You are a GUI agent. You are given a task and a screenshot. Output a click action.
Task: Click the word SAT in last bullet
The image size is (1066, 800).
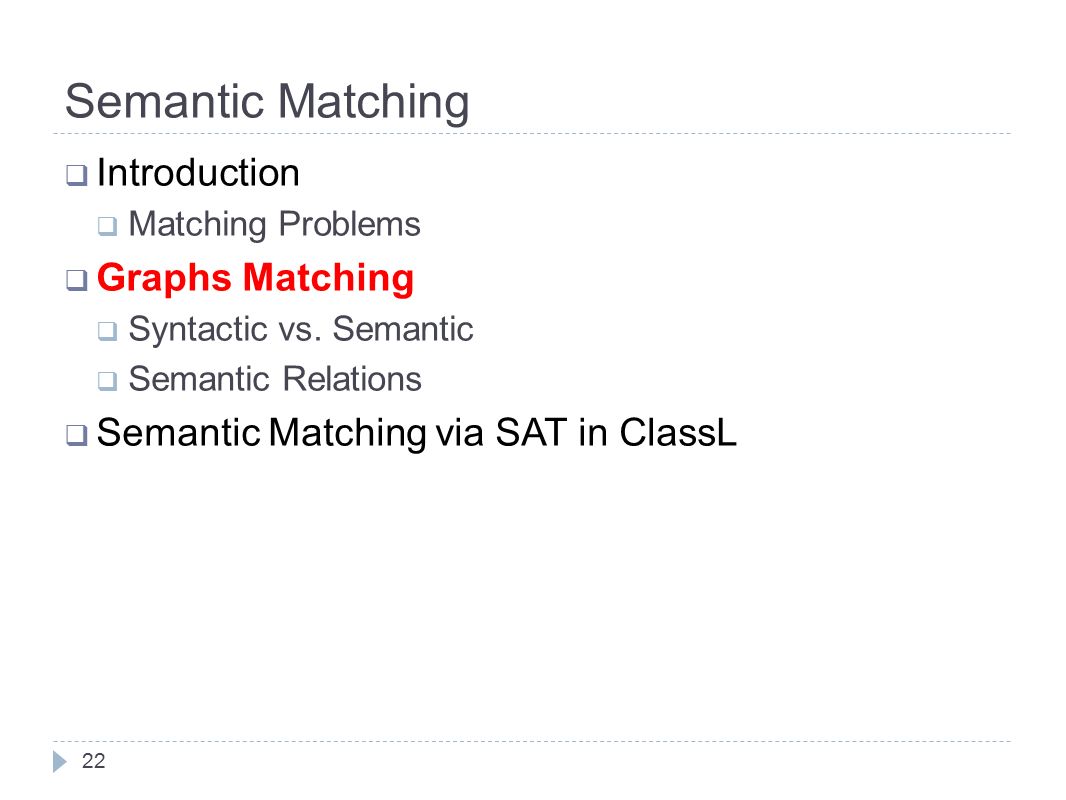pos(531,432)
